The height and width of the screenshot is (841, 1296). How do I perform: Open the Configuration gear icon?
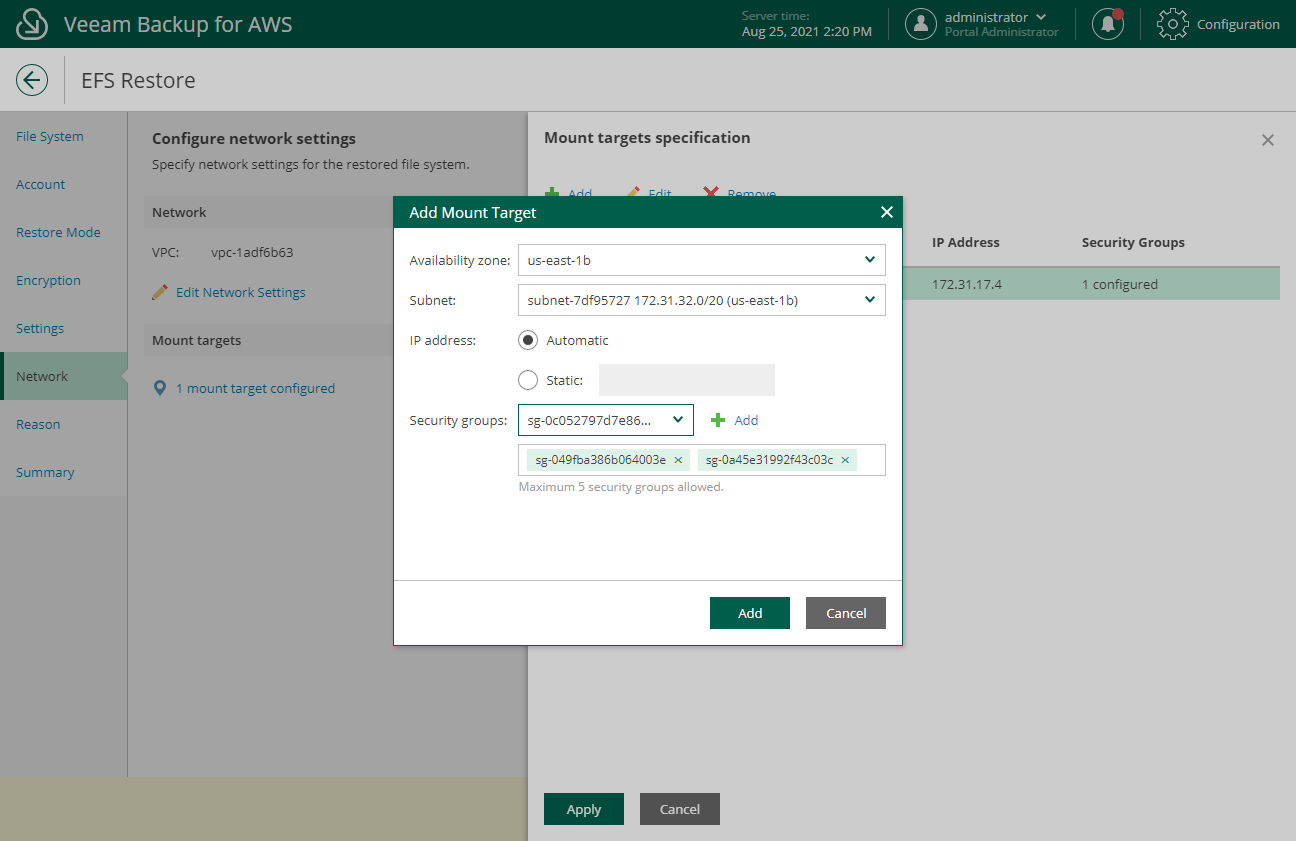(x=1172, y=24)
